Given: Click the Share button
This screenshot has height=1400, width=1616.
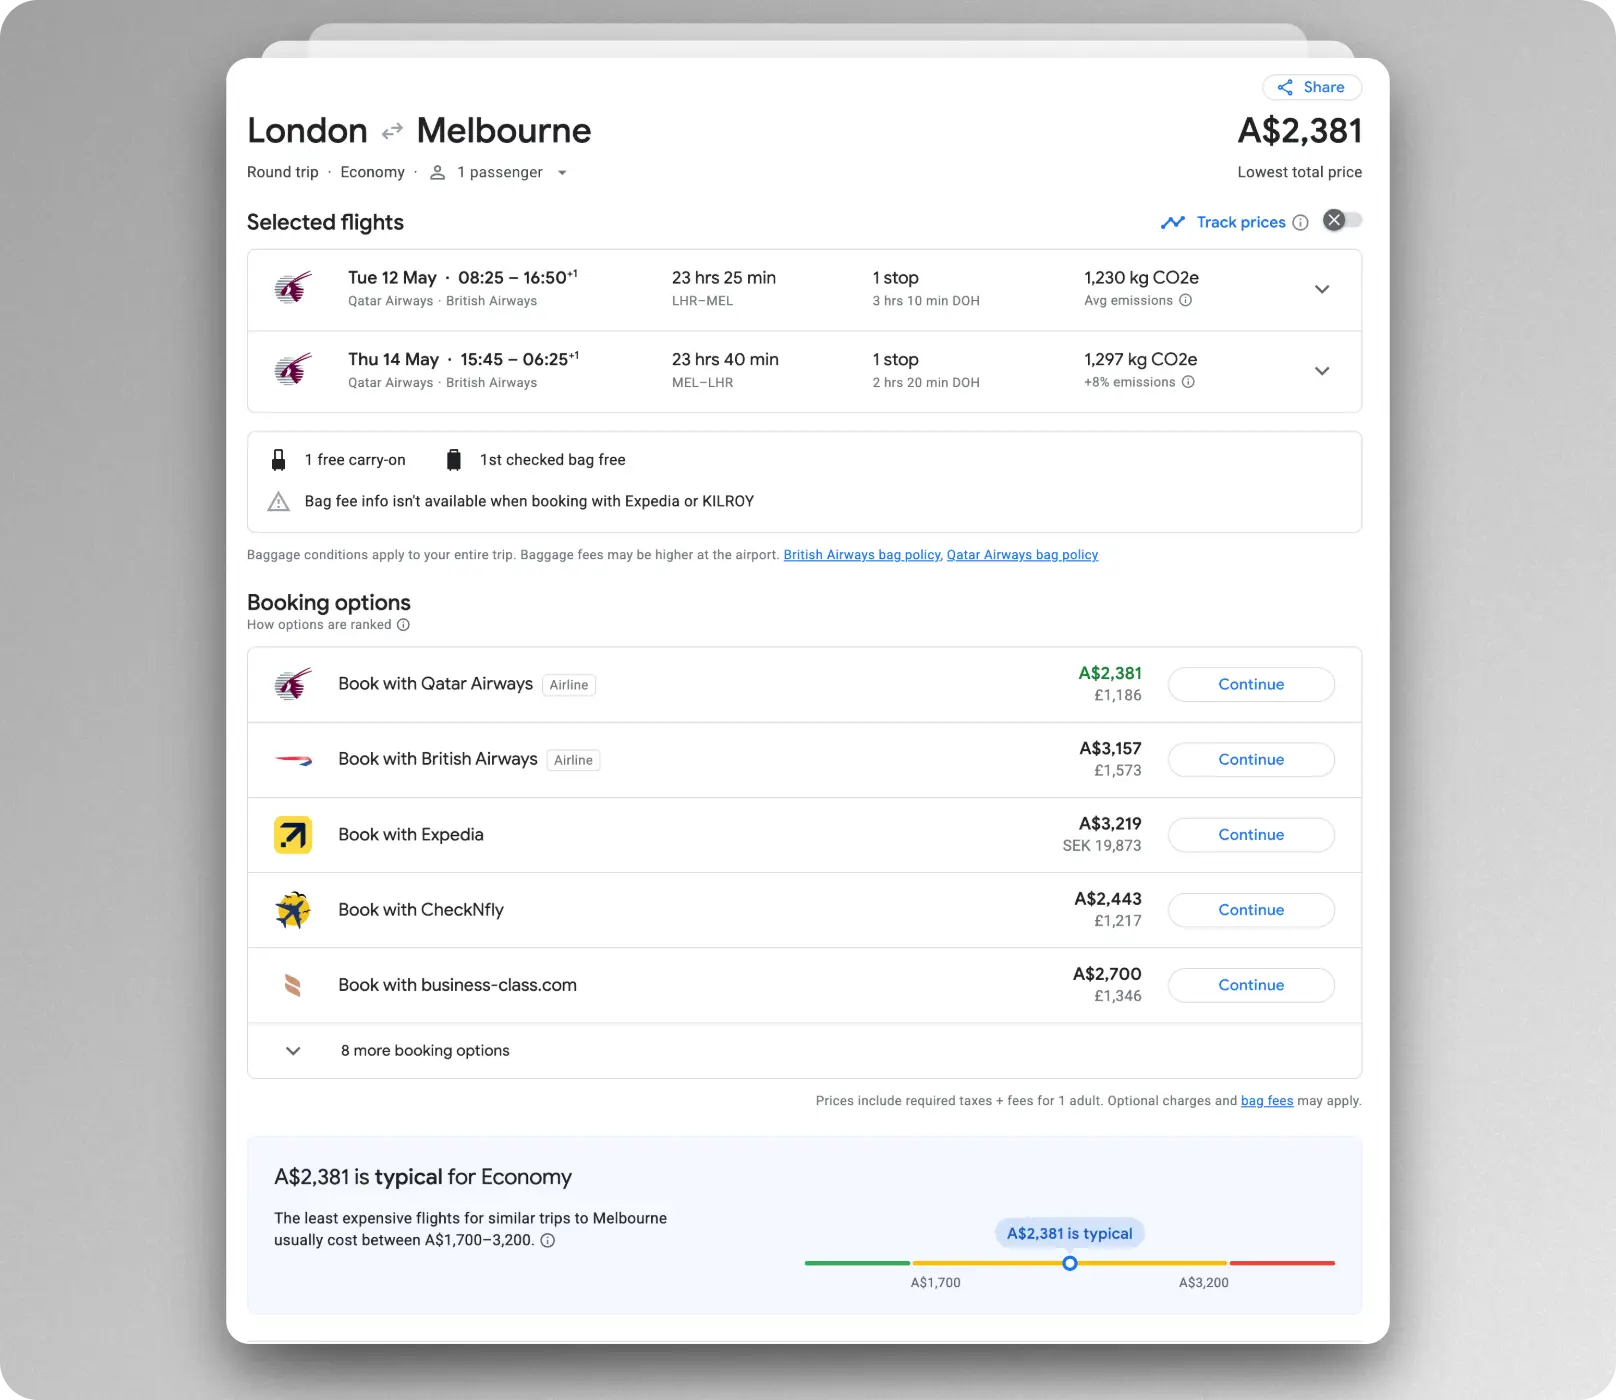Looking at the screenshot, I should [1311, 87].
